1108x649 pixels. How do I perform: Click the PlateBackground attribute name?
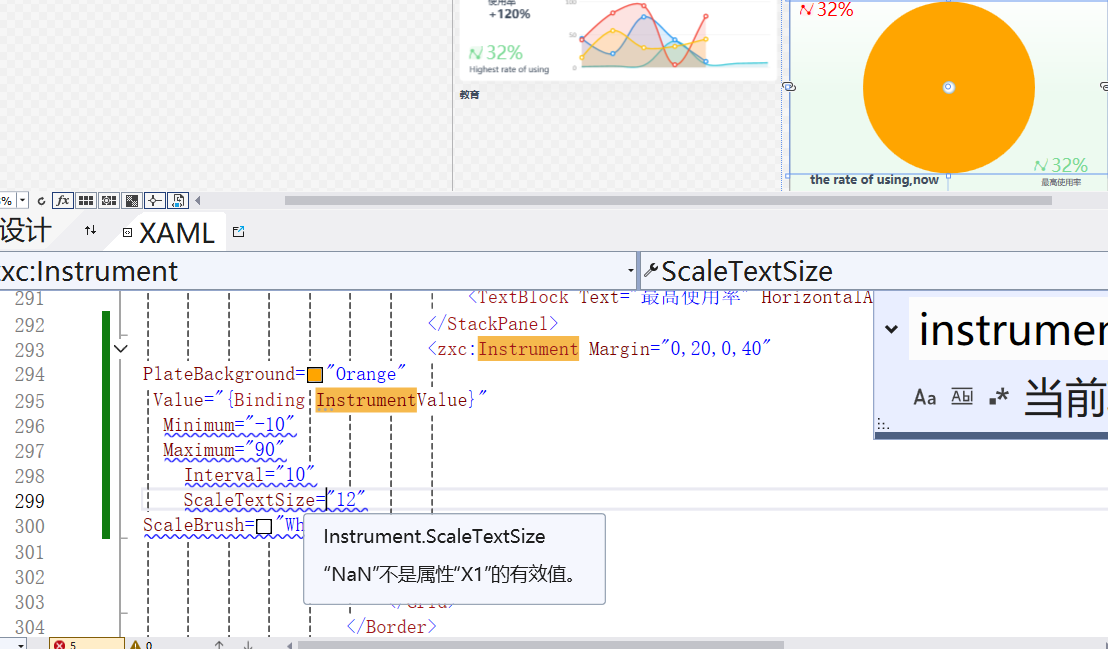click(x=218, y=374)
